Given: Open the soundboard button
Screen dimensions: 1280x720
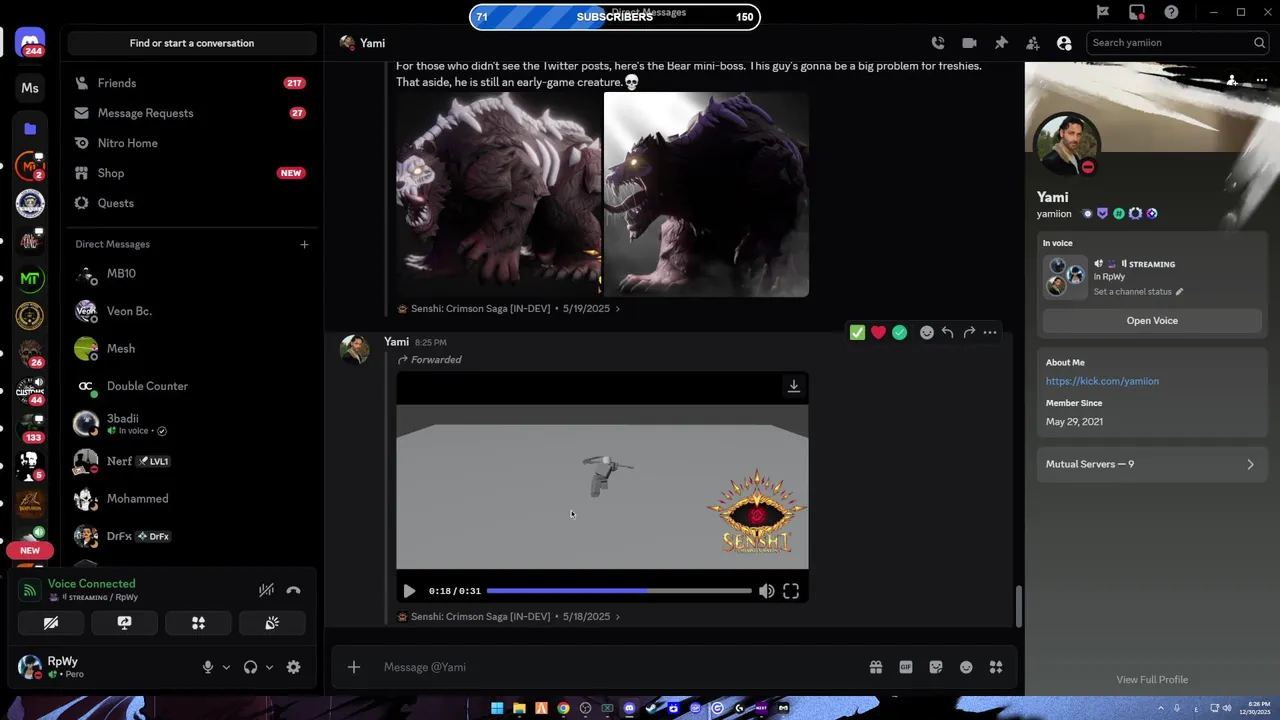Looking at the screenshot, I should [272, 623].
